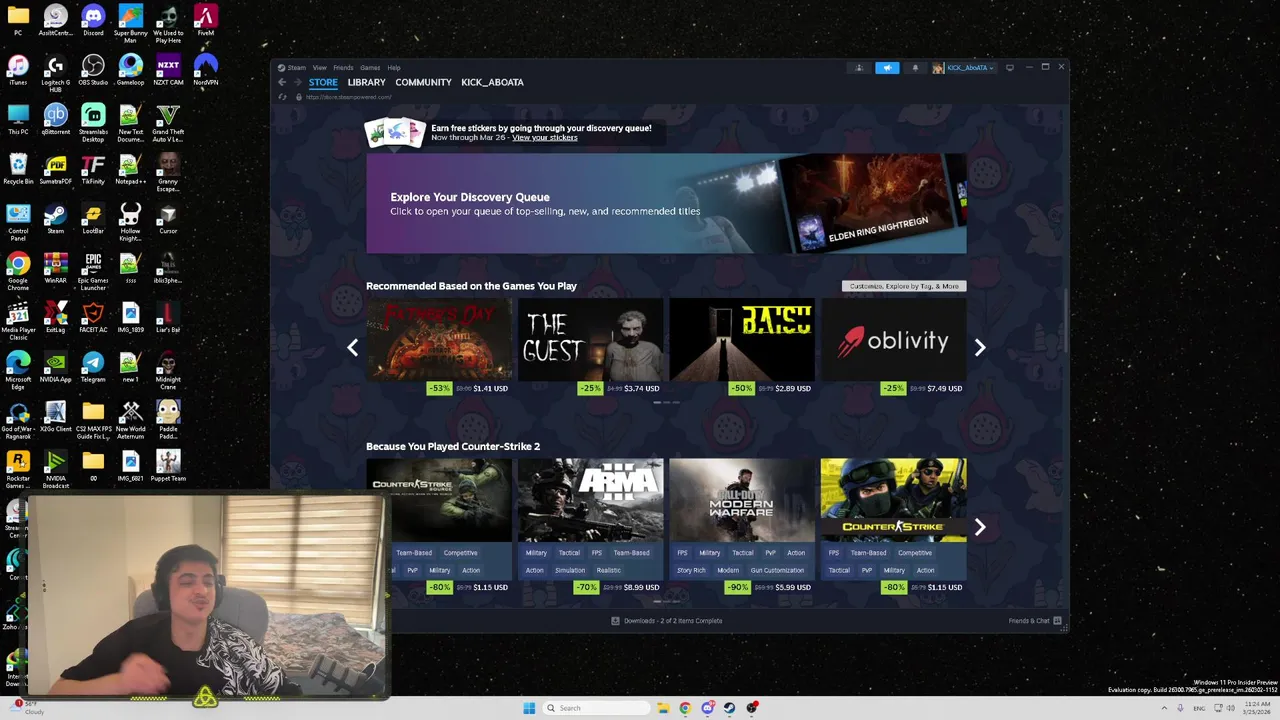Advance the Counter-Strike 2 carousel right arrow
The width and height of the screenshot is (1280, 720).
coord(980,527)
